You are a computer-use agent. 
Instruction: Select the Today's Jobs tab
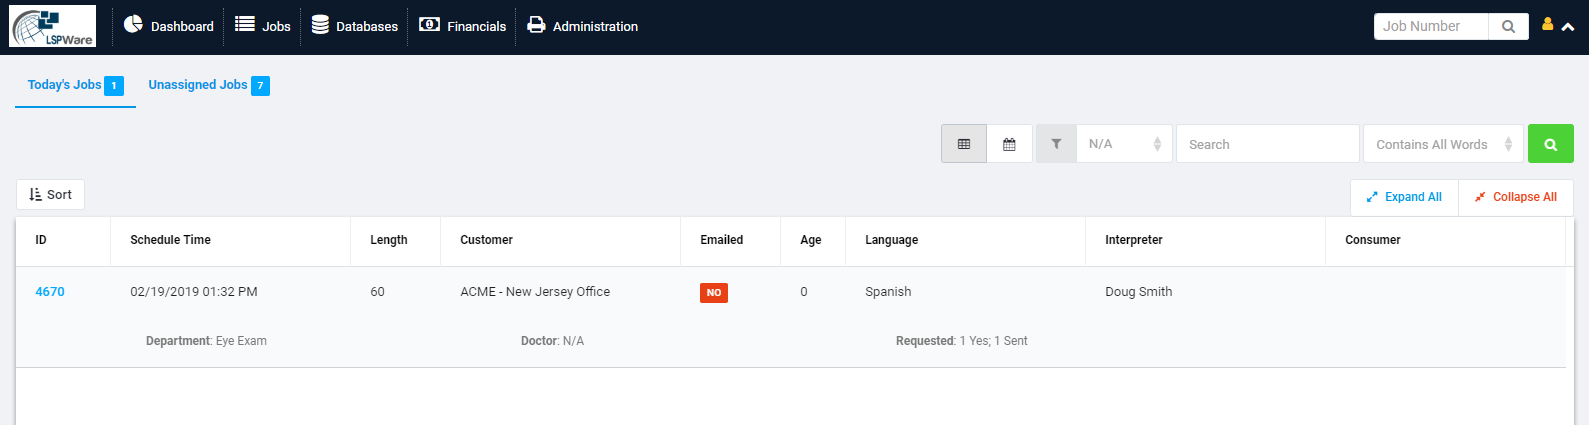(x=75, y=85)
